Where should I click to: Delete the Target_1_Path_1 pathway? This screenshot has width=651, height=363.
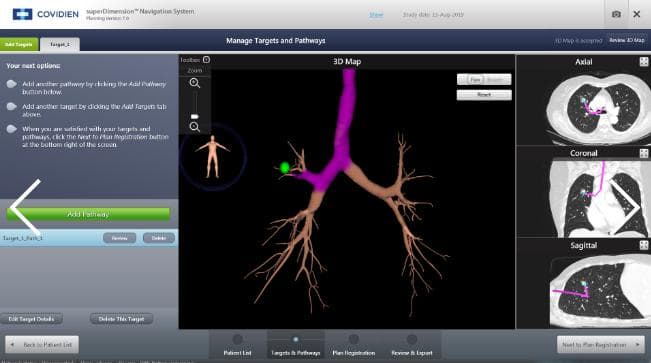(159, 238)
